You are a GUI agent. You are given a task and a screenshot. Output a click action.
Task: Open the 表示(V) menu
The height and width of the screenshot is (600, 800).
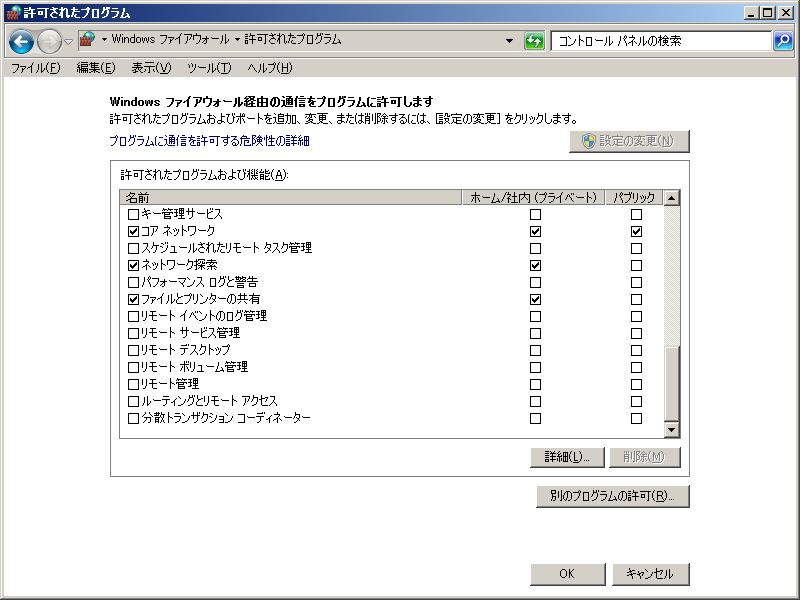coord(151,68)
